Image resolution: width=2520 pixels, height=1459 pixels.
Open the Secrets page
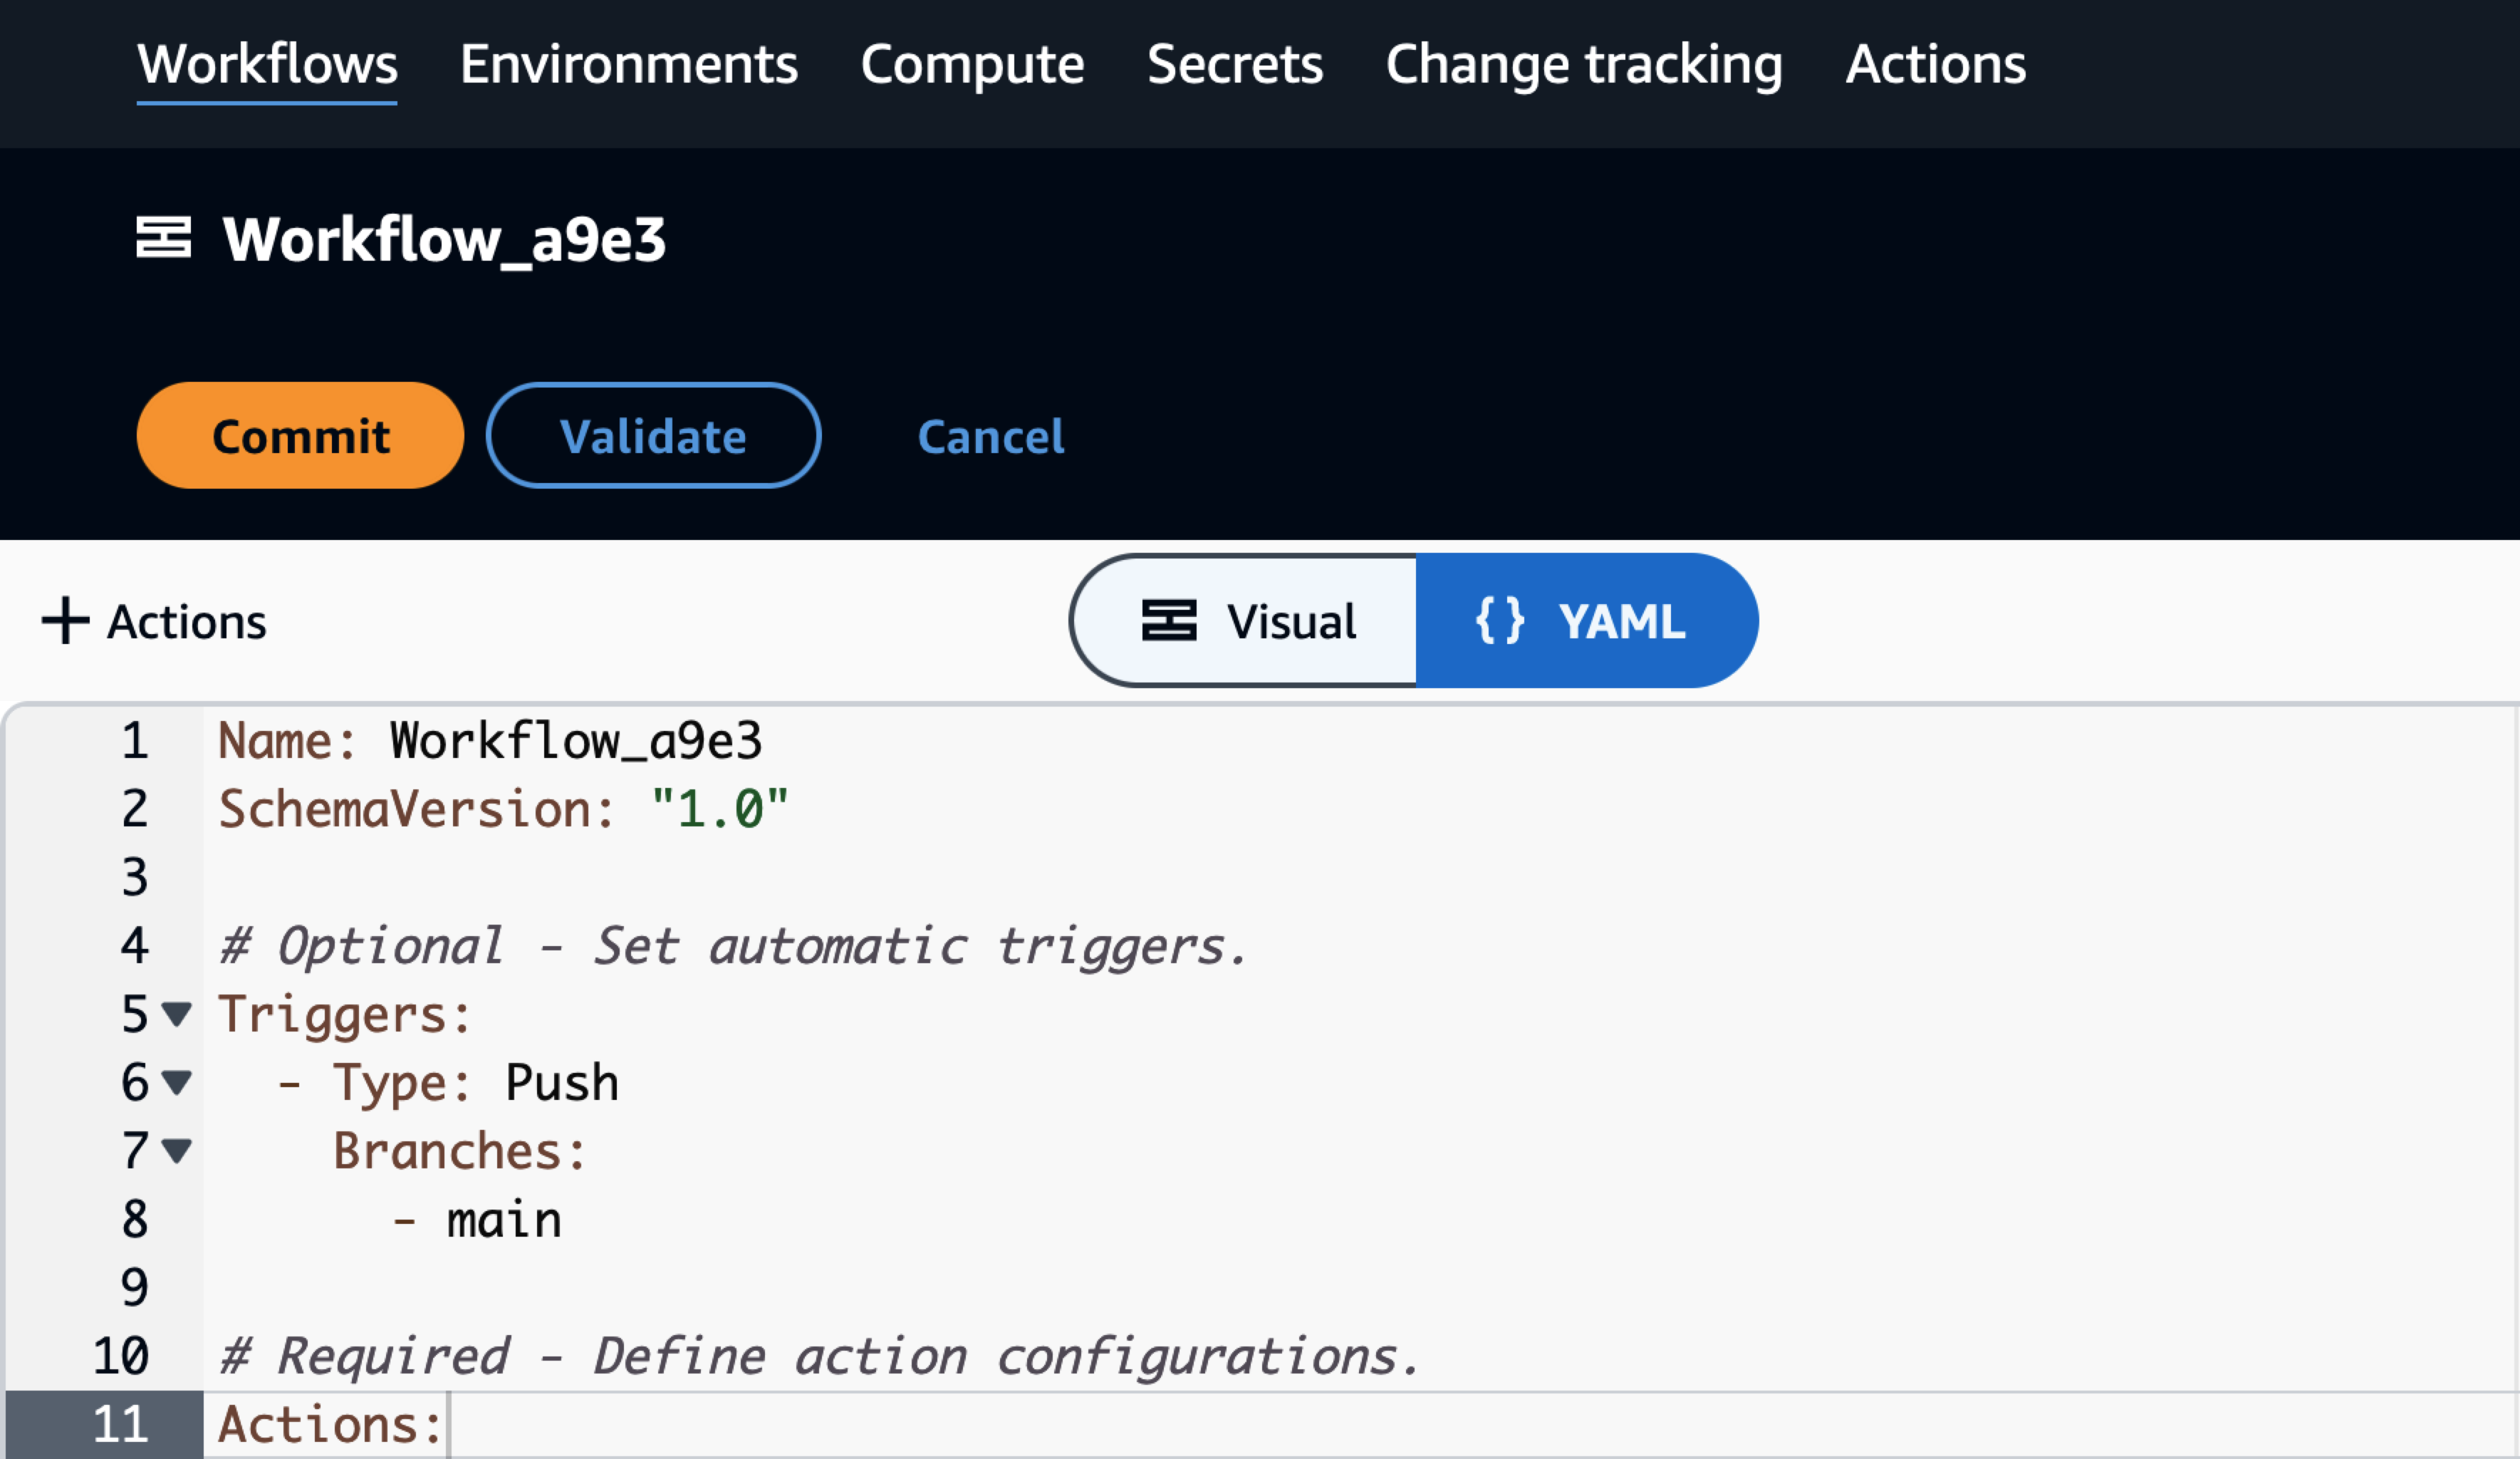1236,64
